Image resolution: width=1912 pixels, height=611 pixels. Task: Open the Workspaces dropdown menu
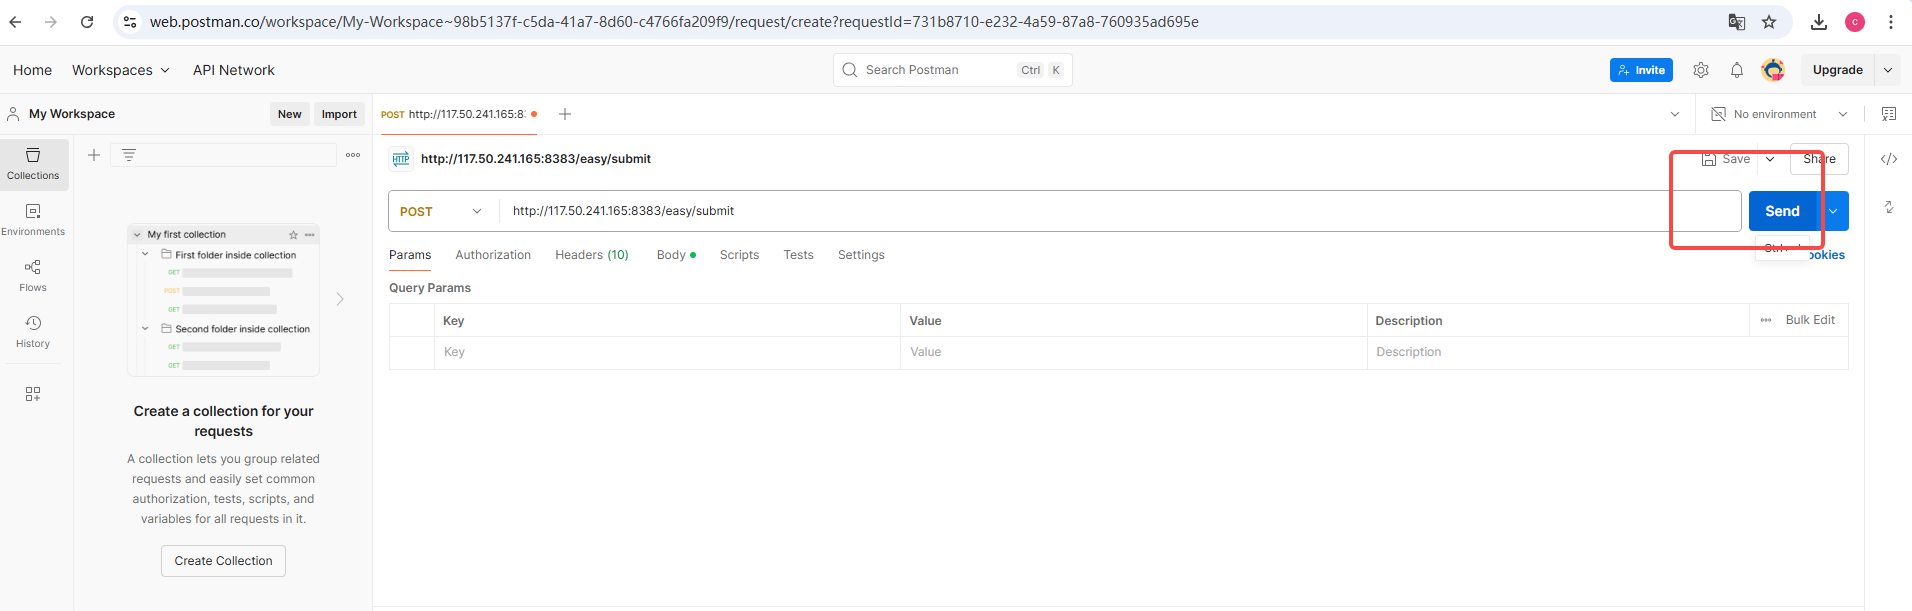[121, 70]
